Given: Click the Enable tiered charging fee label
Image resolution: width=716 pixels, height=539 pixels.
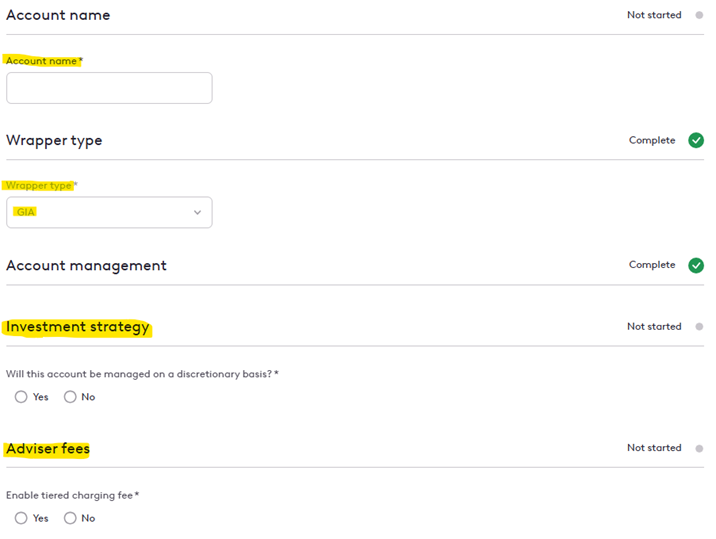Looking at the screenshot, I should click(x=70, y=495).
